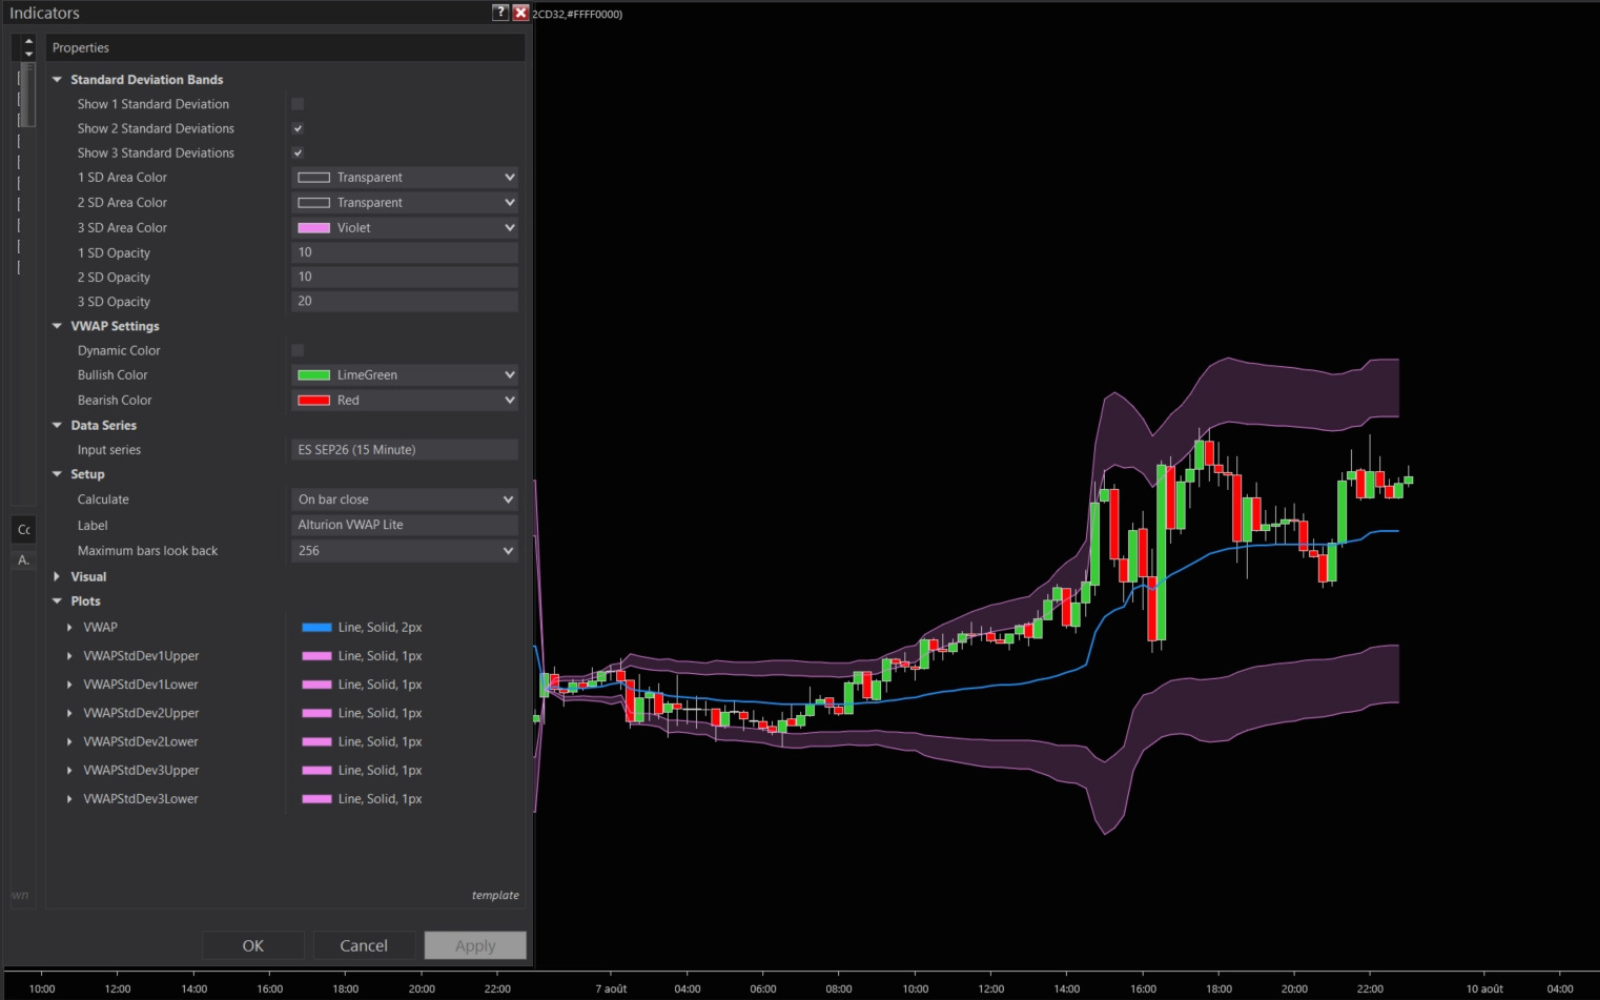Click the 2 SD Opacity field
1600x1000 pixels.
tap(405, 277)
